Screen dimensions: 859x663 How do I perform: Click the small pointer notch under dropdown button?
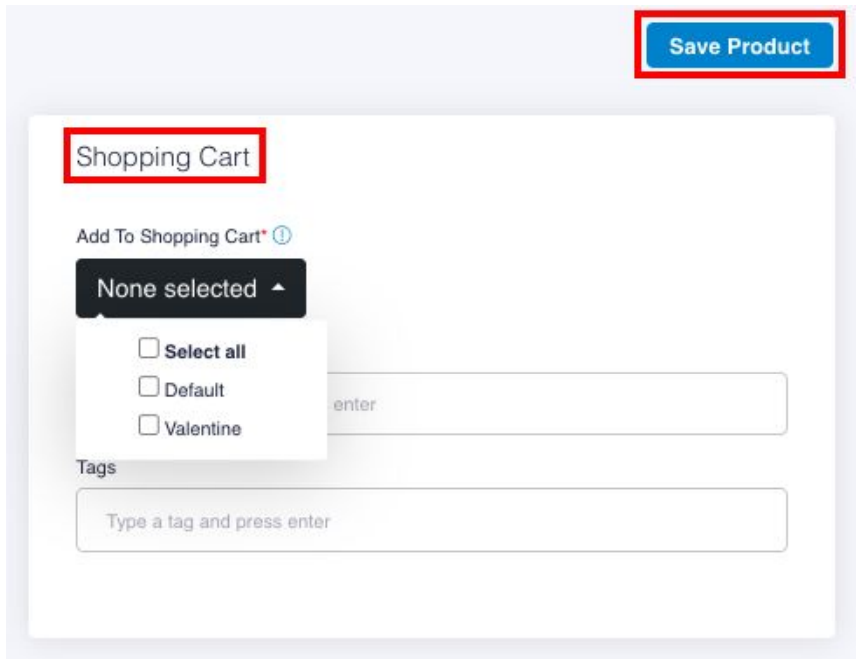(x=100, y=317)
